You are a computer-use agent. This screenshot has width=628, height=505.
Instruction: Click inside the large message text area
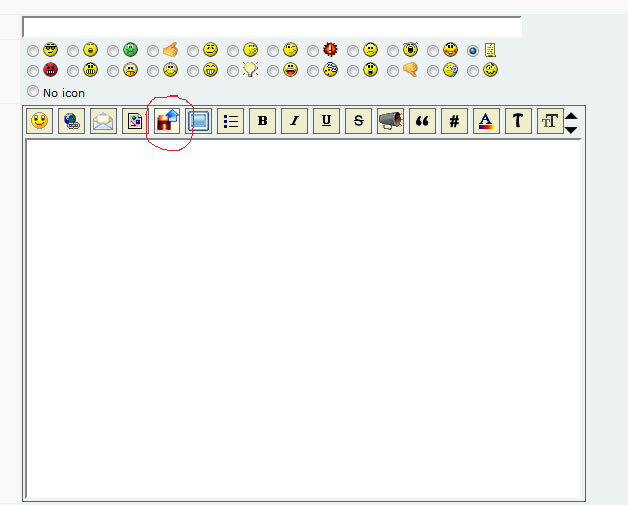[x=304, y=319]
